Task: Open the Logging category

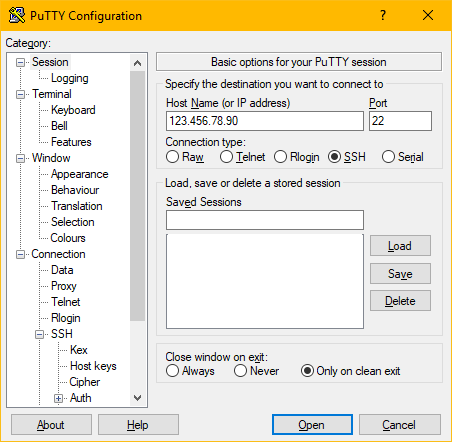Action: 70,78
